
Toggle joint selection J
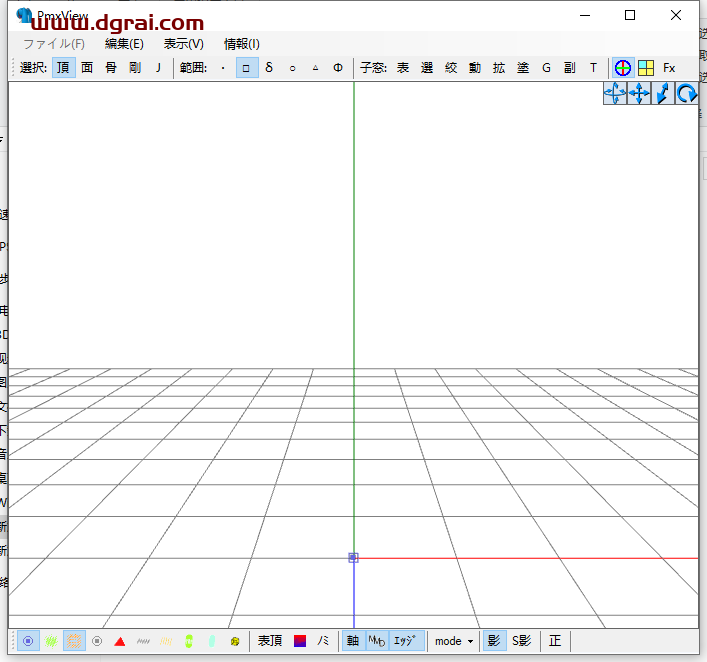pos(158,68)
